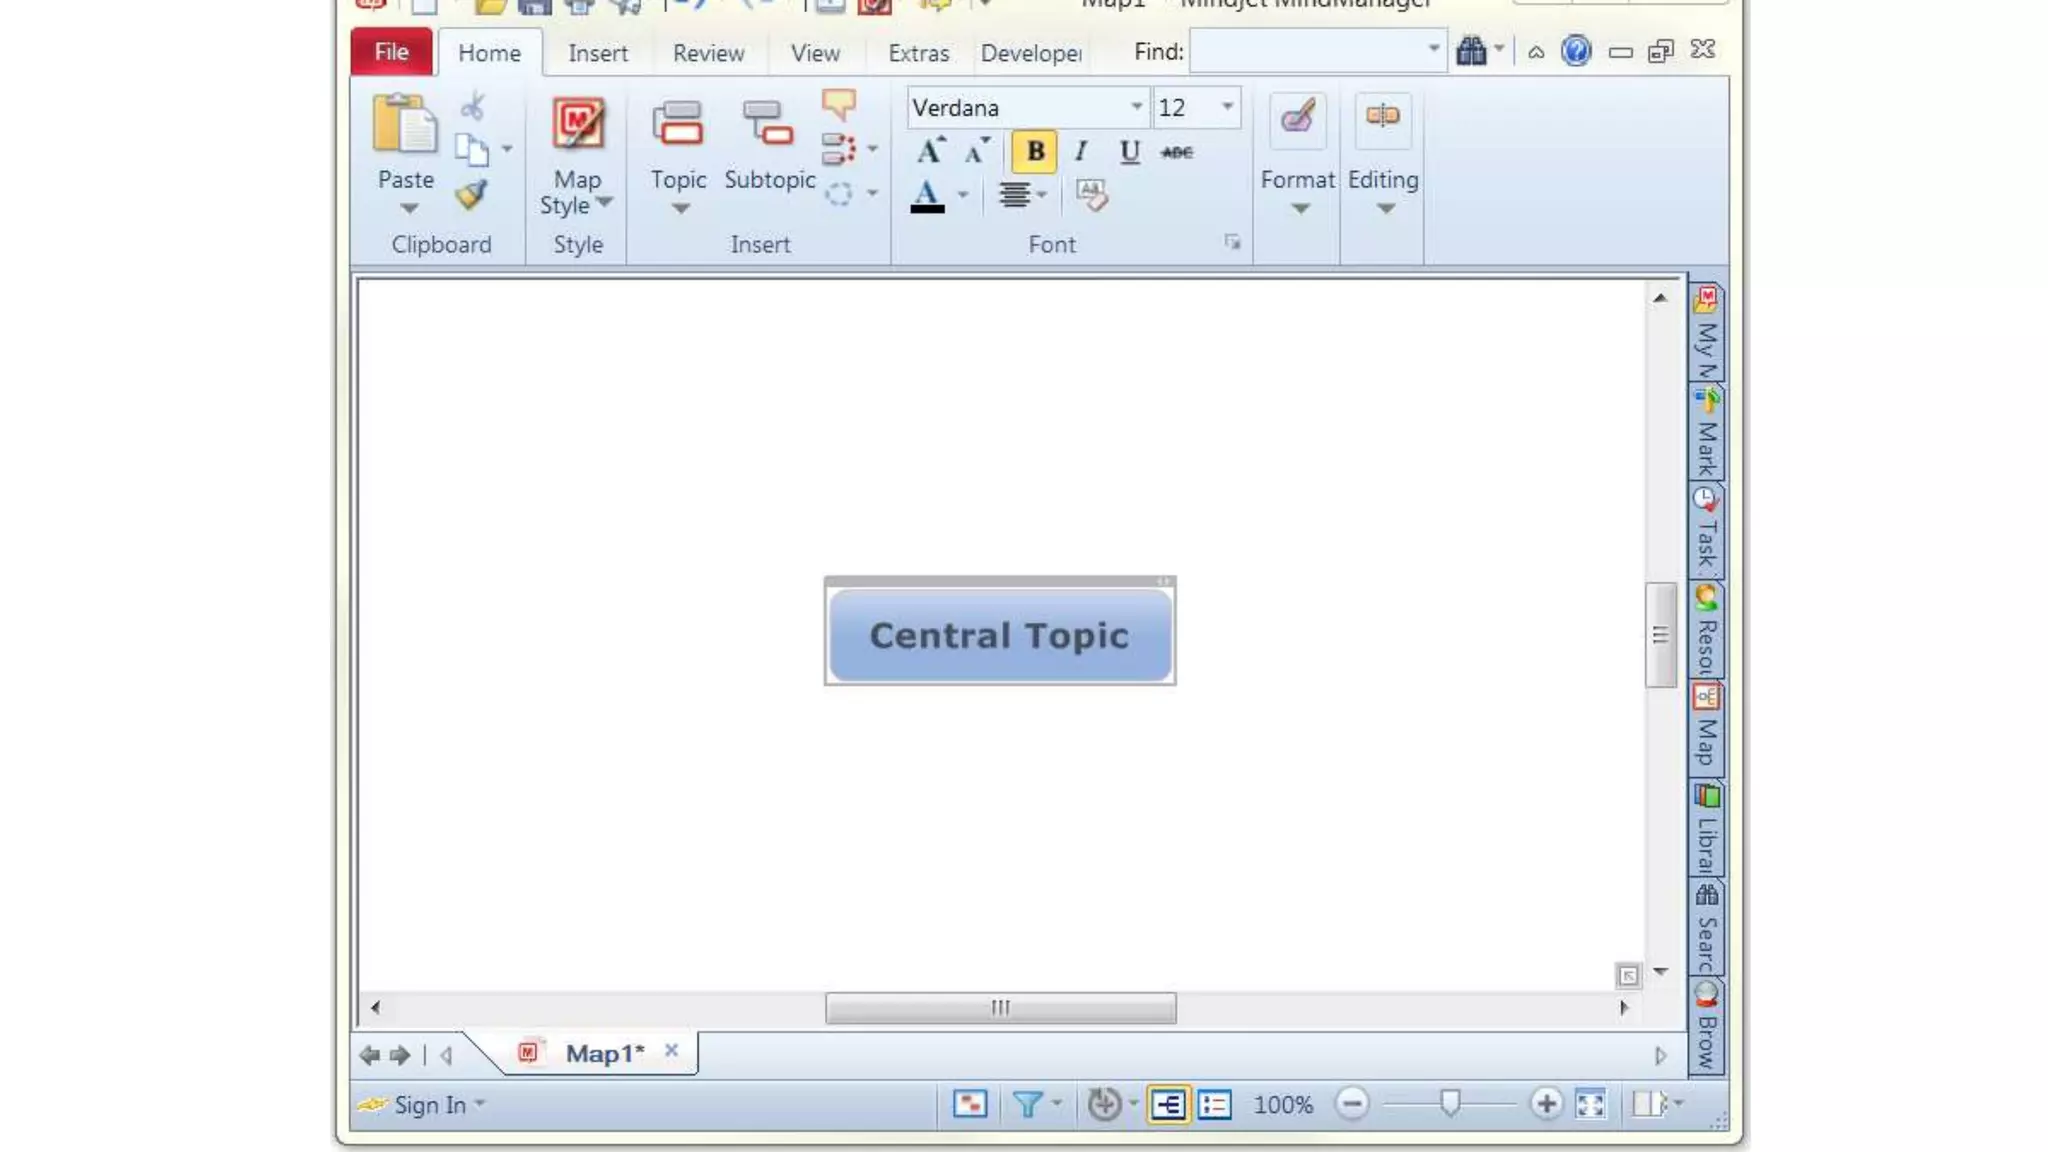
Task: Expand the Paste options arrow
Action: pyautogui.click(x=408, y=209)
